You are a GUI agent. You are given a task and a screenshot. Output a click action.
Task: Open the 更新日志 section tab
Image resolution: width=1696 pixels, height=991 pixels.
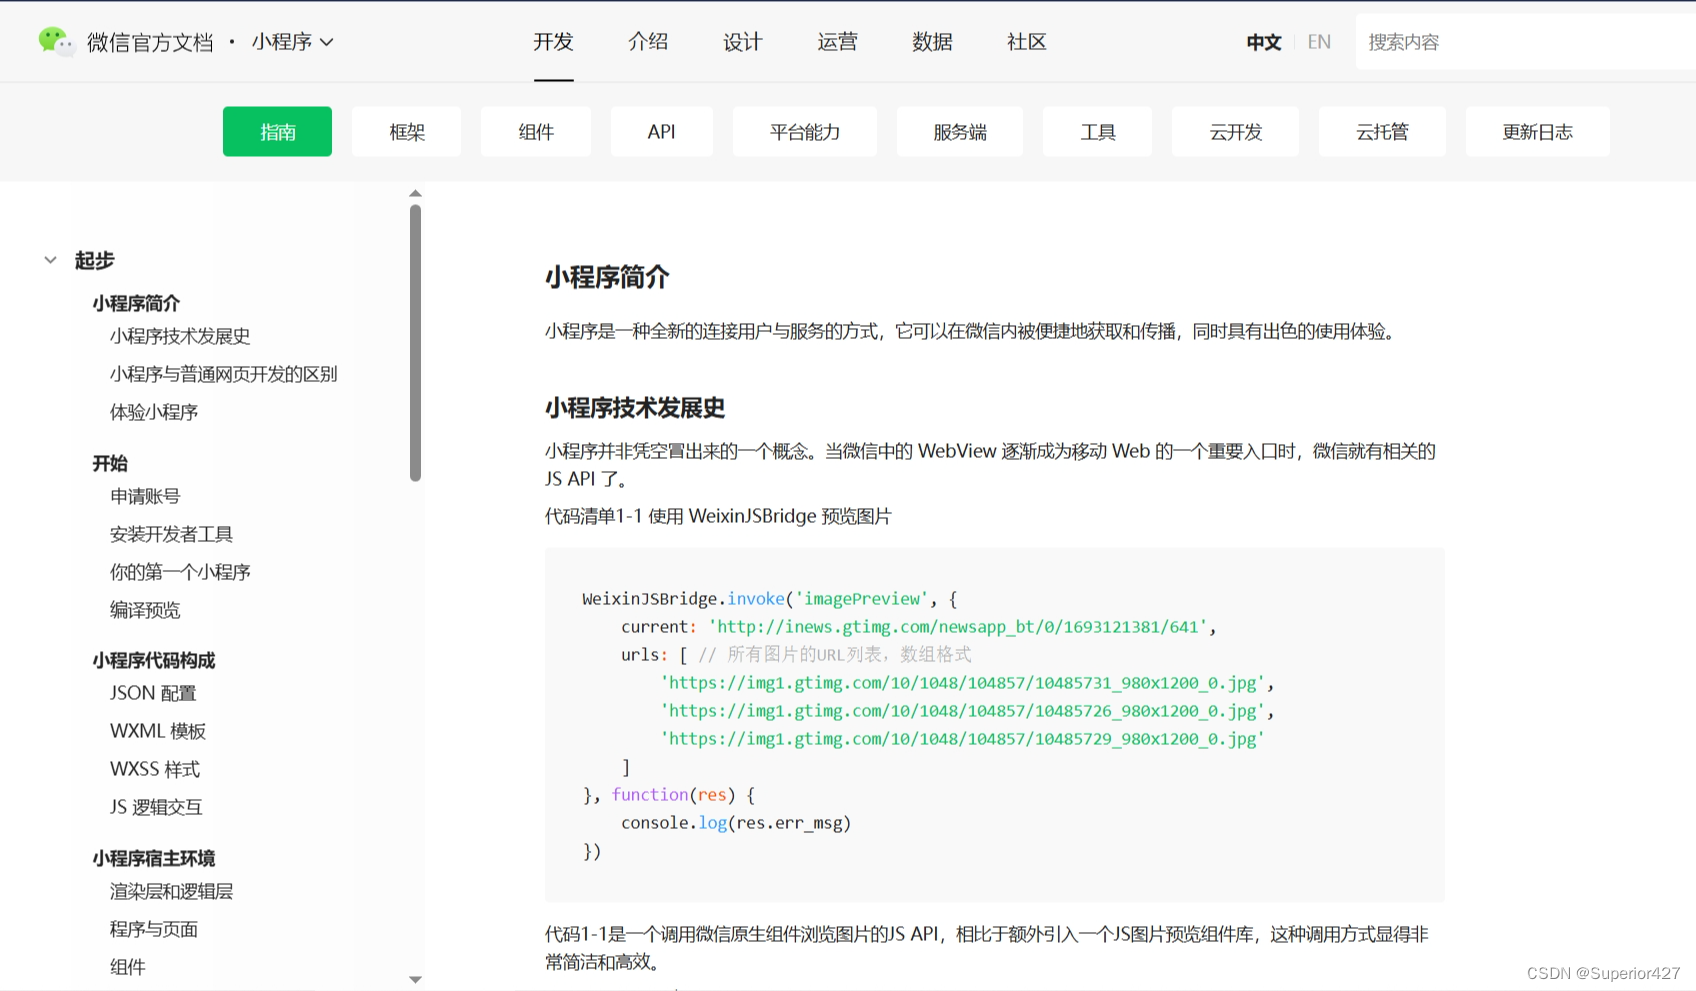coord(1538,131)
